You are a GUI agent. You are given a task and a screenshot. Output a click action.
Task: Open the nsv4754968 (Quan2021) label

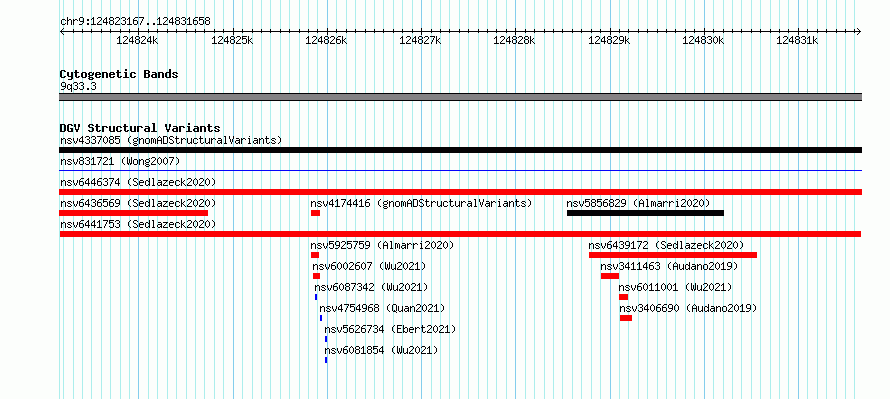382,308
